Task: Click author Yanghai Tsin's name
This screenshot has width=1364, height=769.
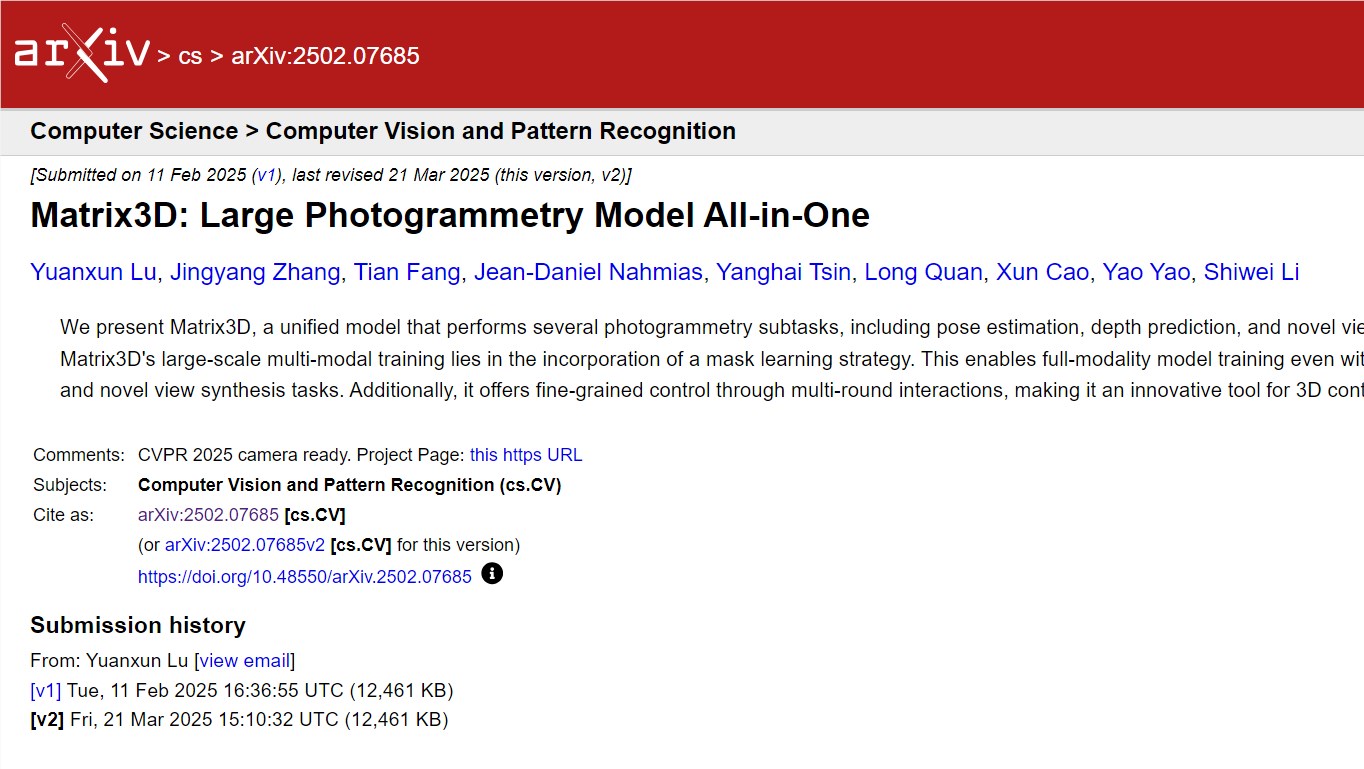Action: pyautogui.click(x=783, y=272)
